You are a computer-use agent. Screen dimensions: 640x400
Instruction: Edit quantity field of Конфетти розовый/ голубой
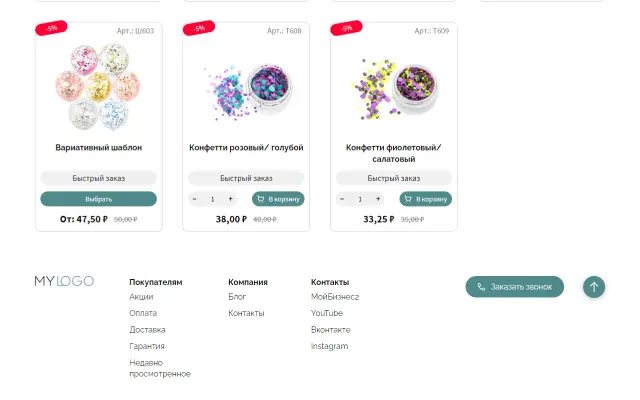[x=212, y=199]
